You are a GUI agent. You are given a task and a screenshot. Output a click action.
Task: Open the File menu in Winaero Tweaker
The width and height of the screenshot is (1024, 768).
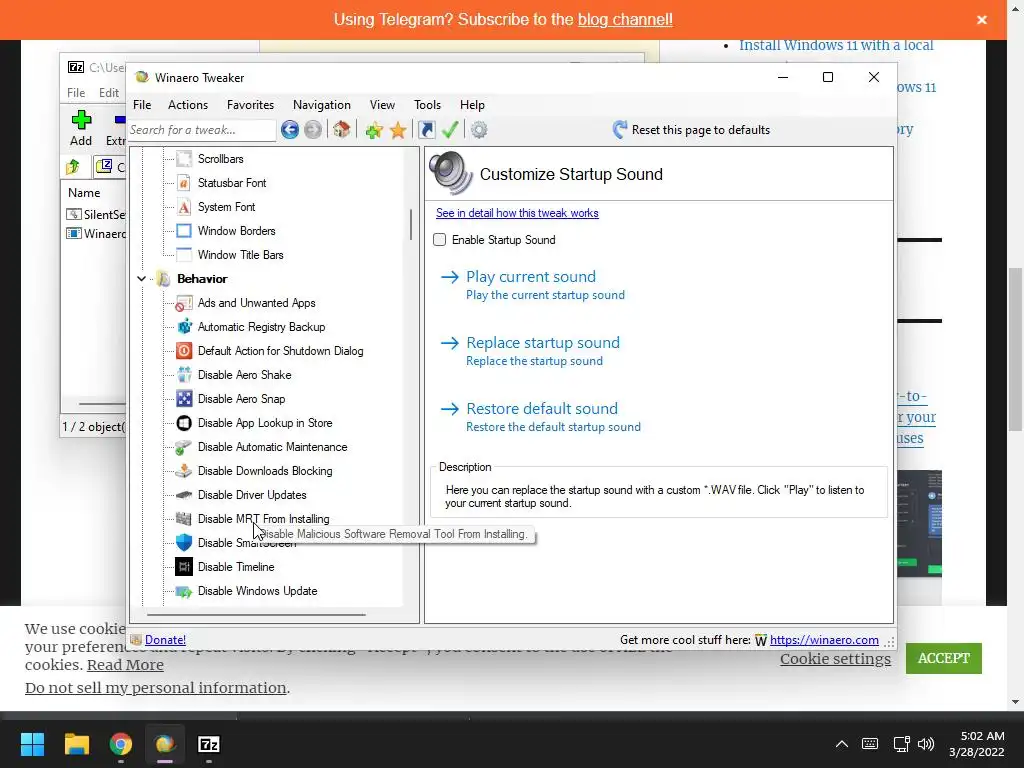click(x=142, y=104)
